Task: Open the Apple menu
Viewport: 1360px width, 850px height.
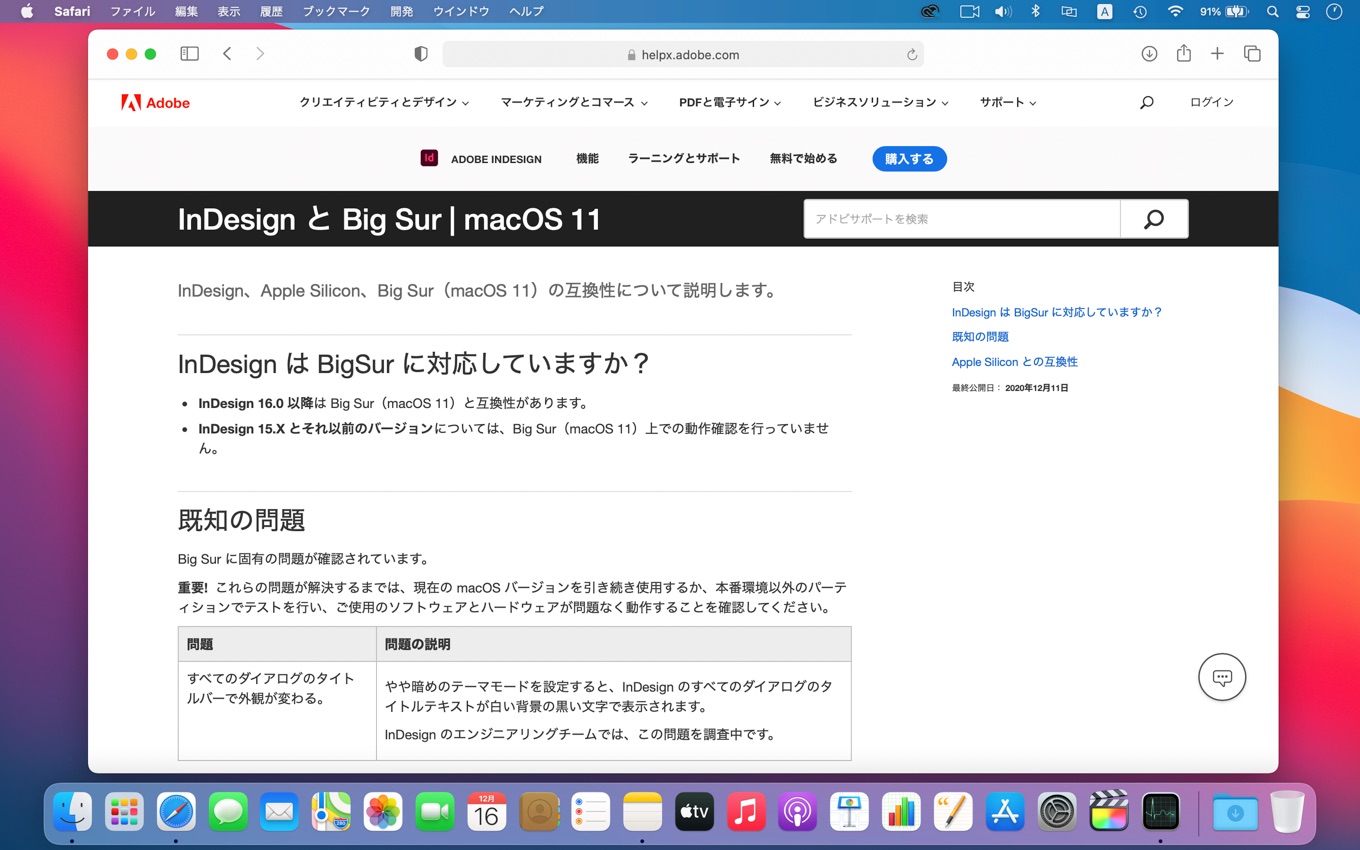Action: 27,12
